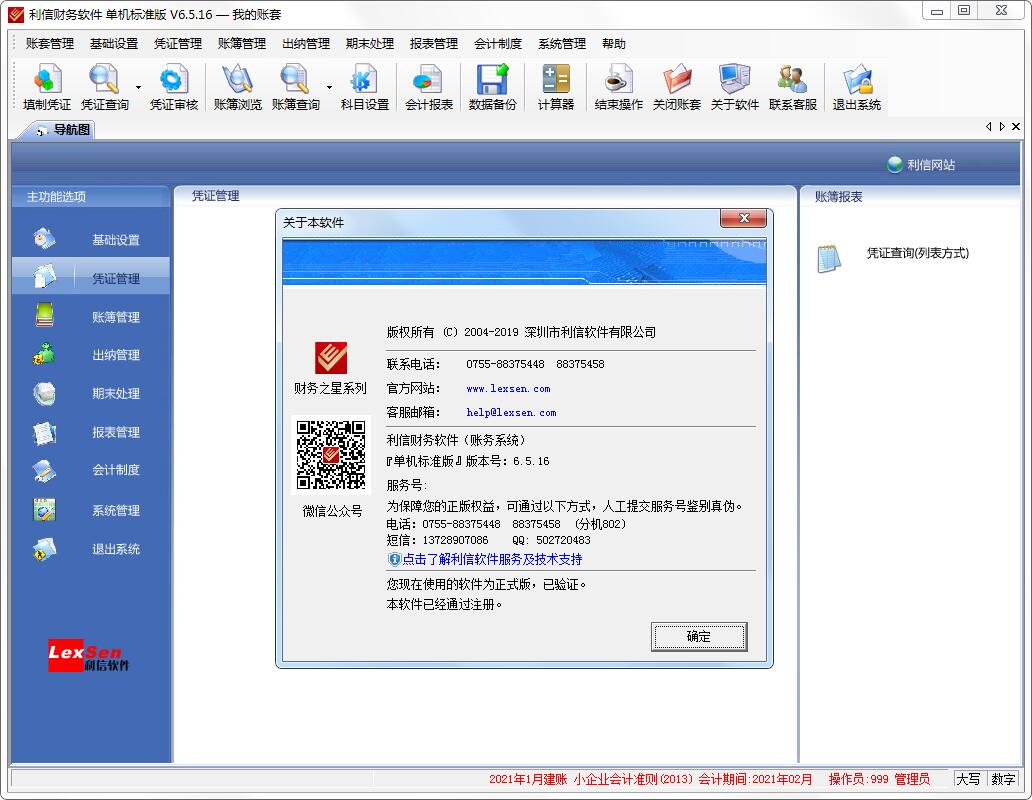Open the 会计制度 menu
1032x800 pixels.
point(498,43)
